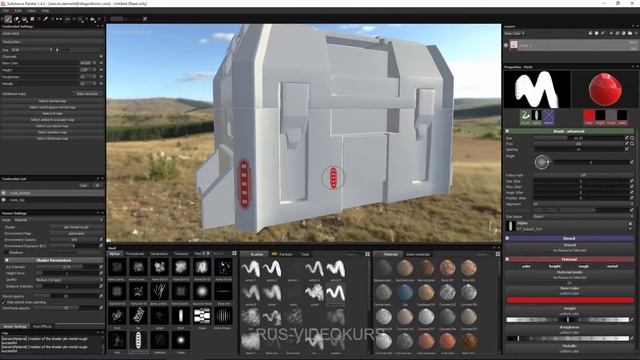Screen dimensions: 640x360
Task: Click Select thickness map button
Action: 52,138
